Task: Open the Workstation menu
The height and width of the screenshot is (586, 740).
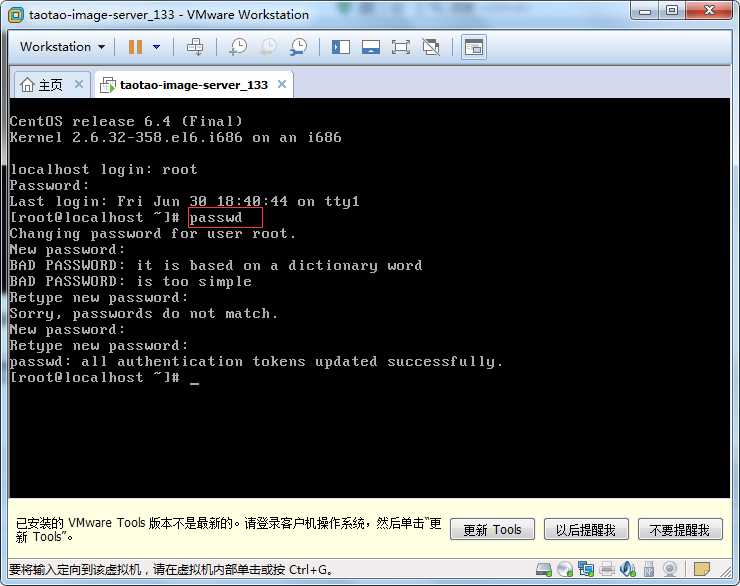Action: 62,47
